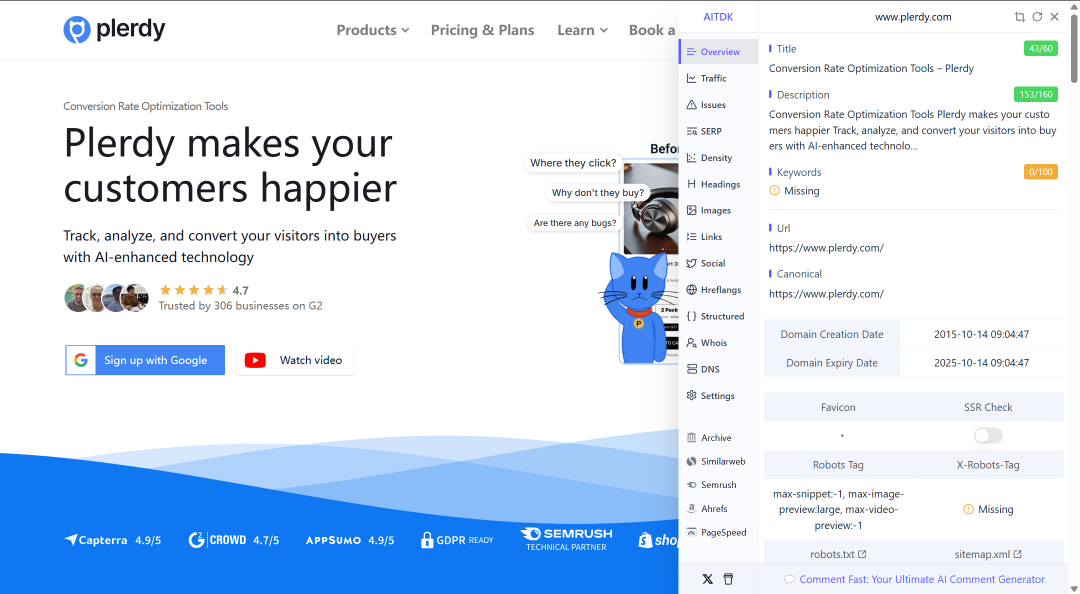Click the Capterra 4.9/5 badge
The height and width of the screenshot is (594, 1080).
[113, 540]
